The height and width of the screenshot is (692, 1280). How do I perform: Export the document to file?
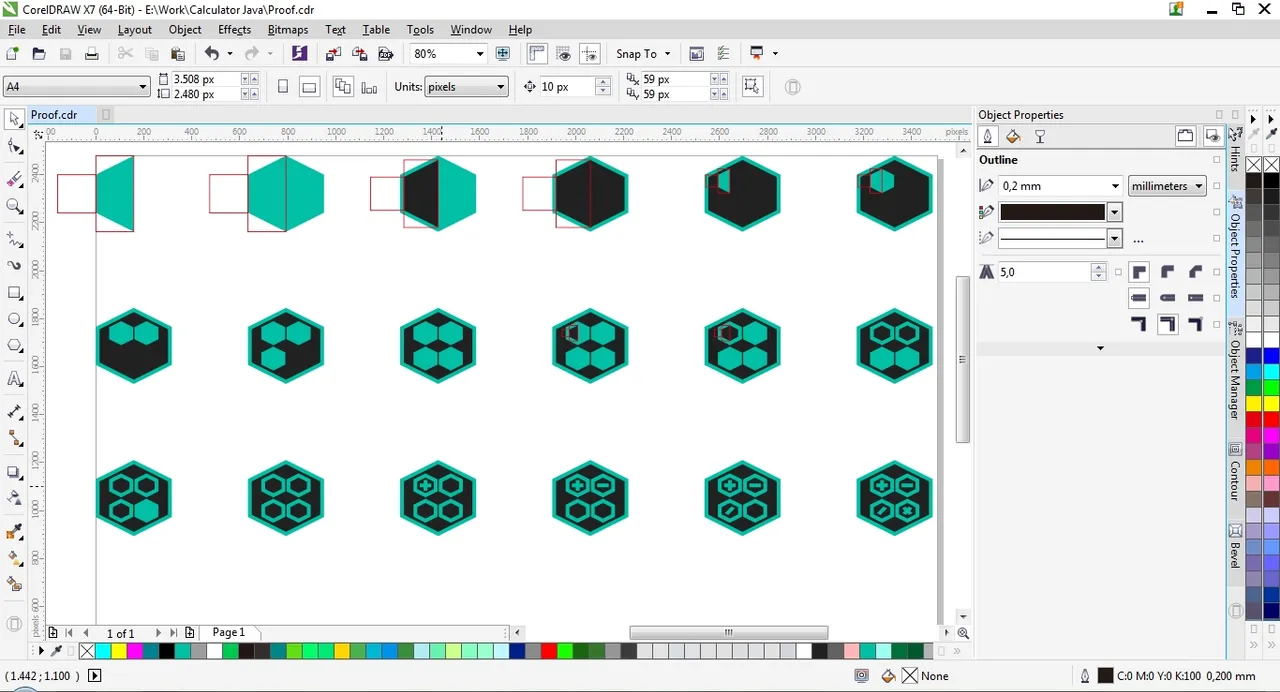359,54
